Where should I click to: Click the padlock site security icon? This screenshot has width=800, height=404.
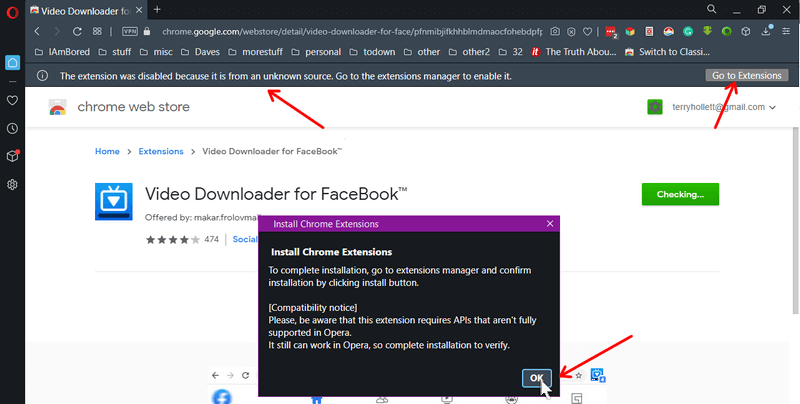pos(147,32)
